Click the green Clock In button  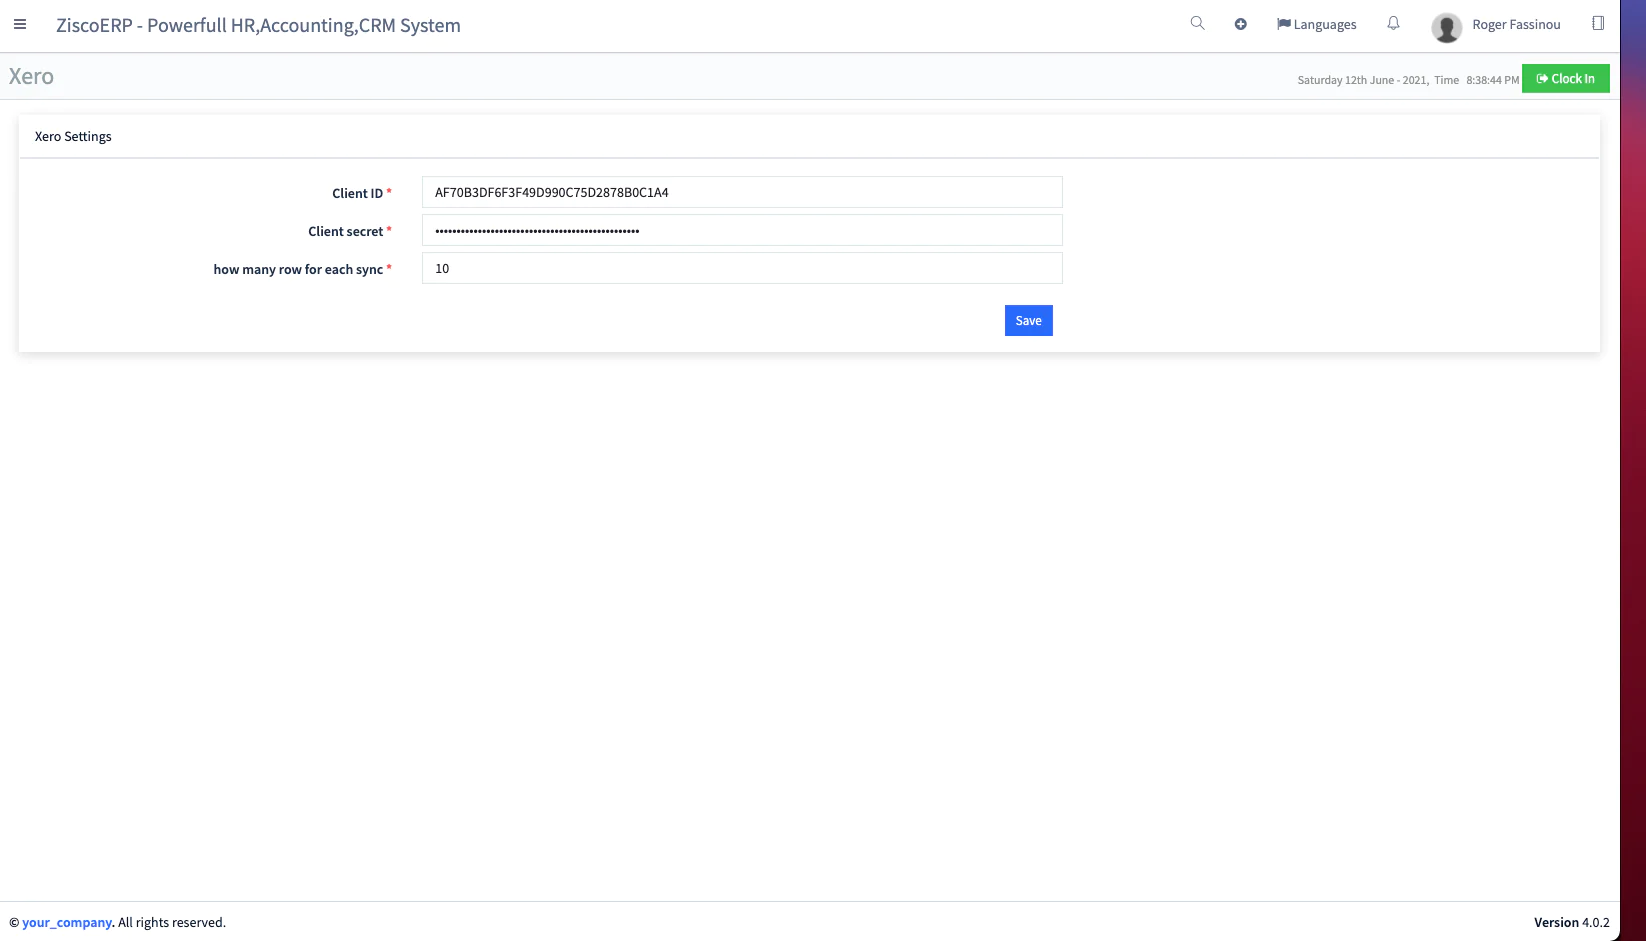point(1565,78)
